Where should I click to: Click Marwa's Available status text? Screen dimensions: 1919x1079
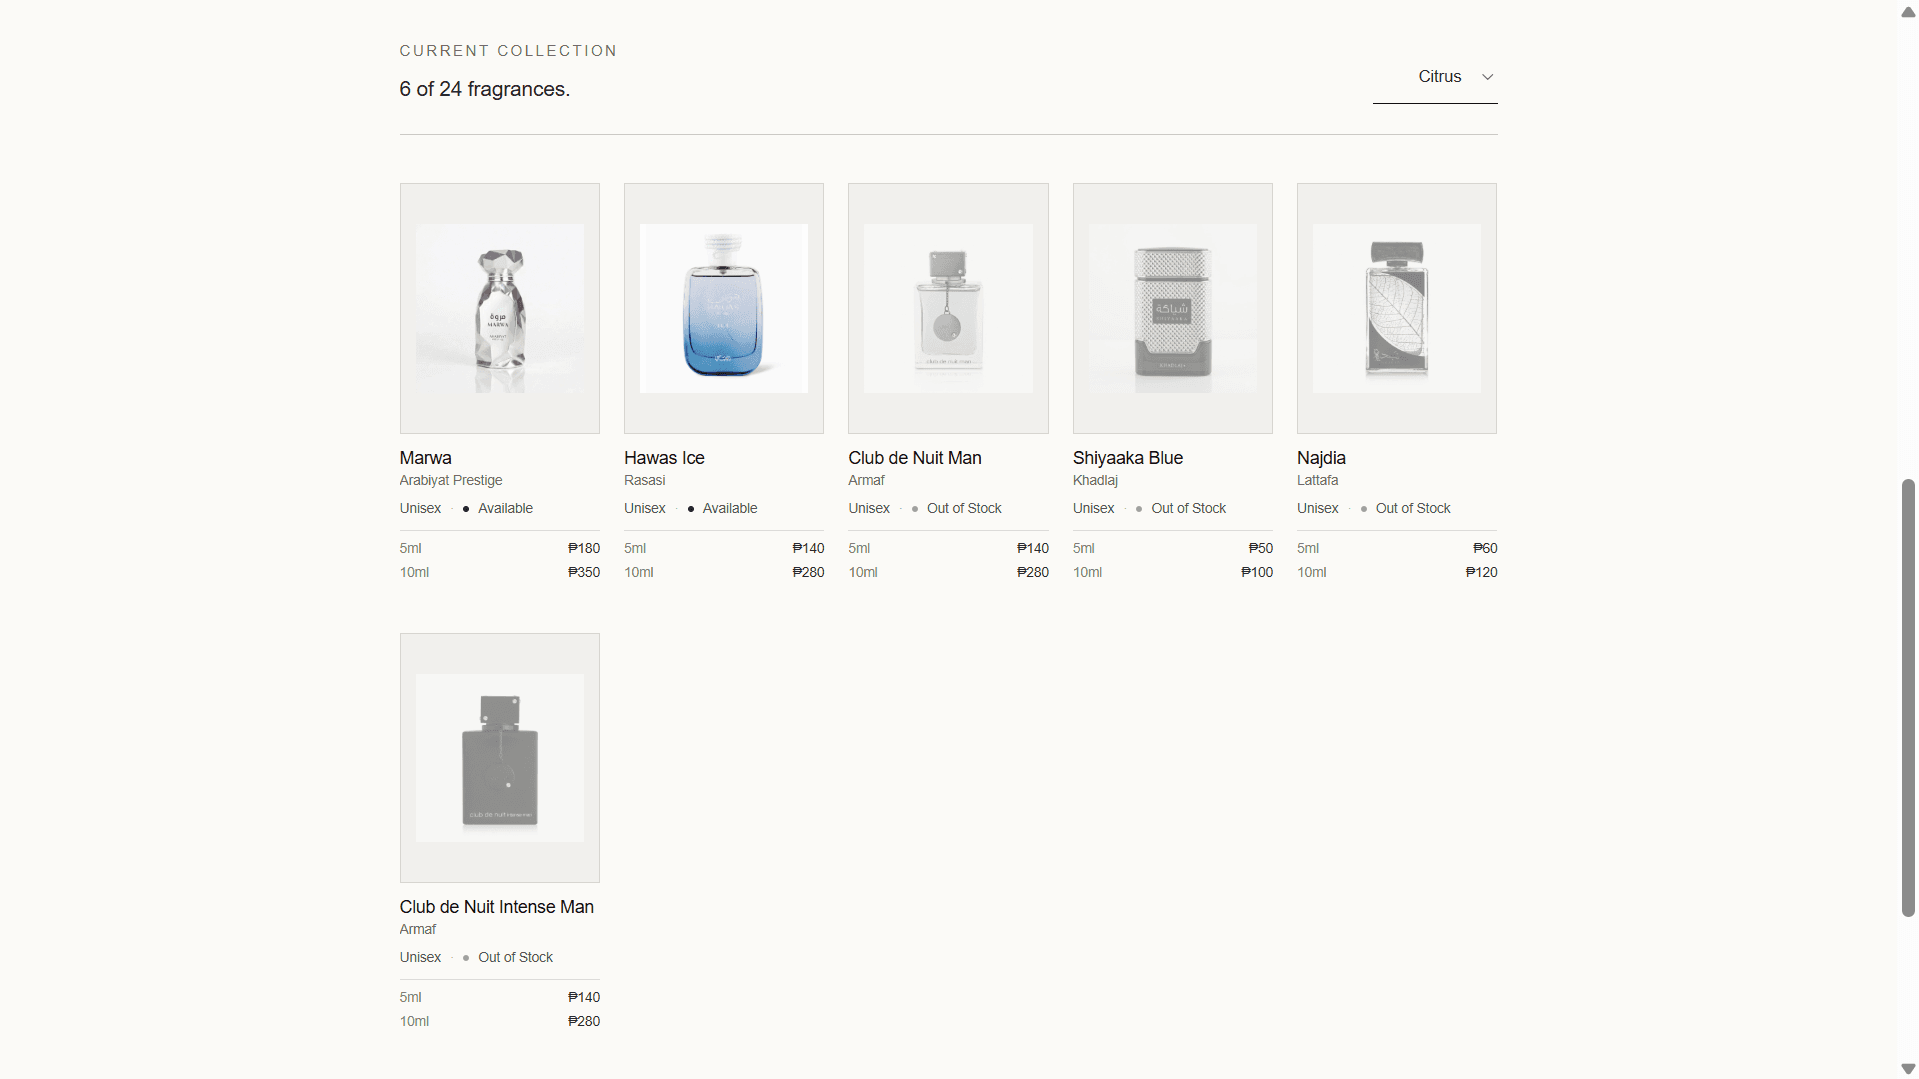(x=505, y=508)
